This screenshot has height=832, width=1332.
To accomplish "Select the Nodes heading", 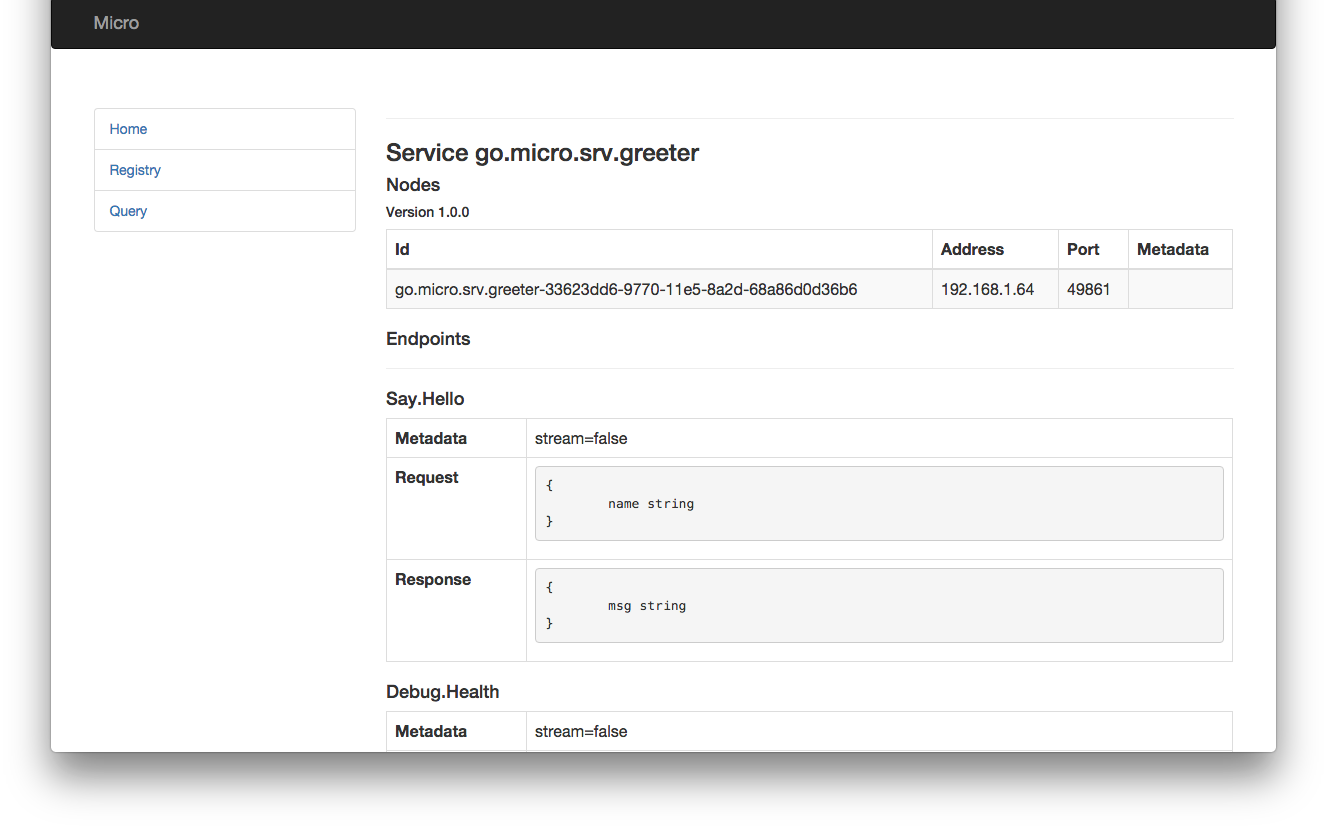I will [x=413, y=185].
